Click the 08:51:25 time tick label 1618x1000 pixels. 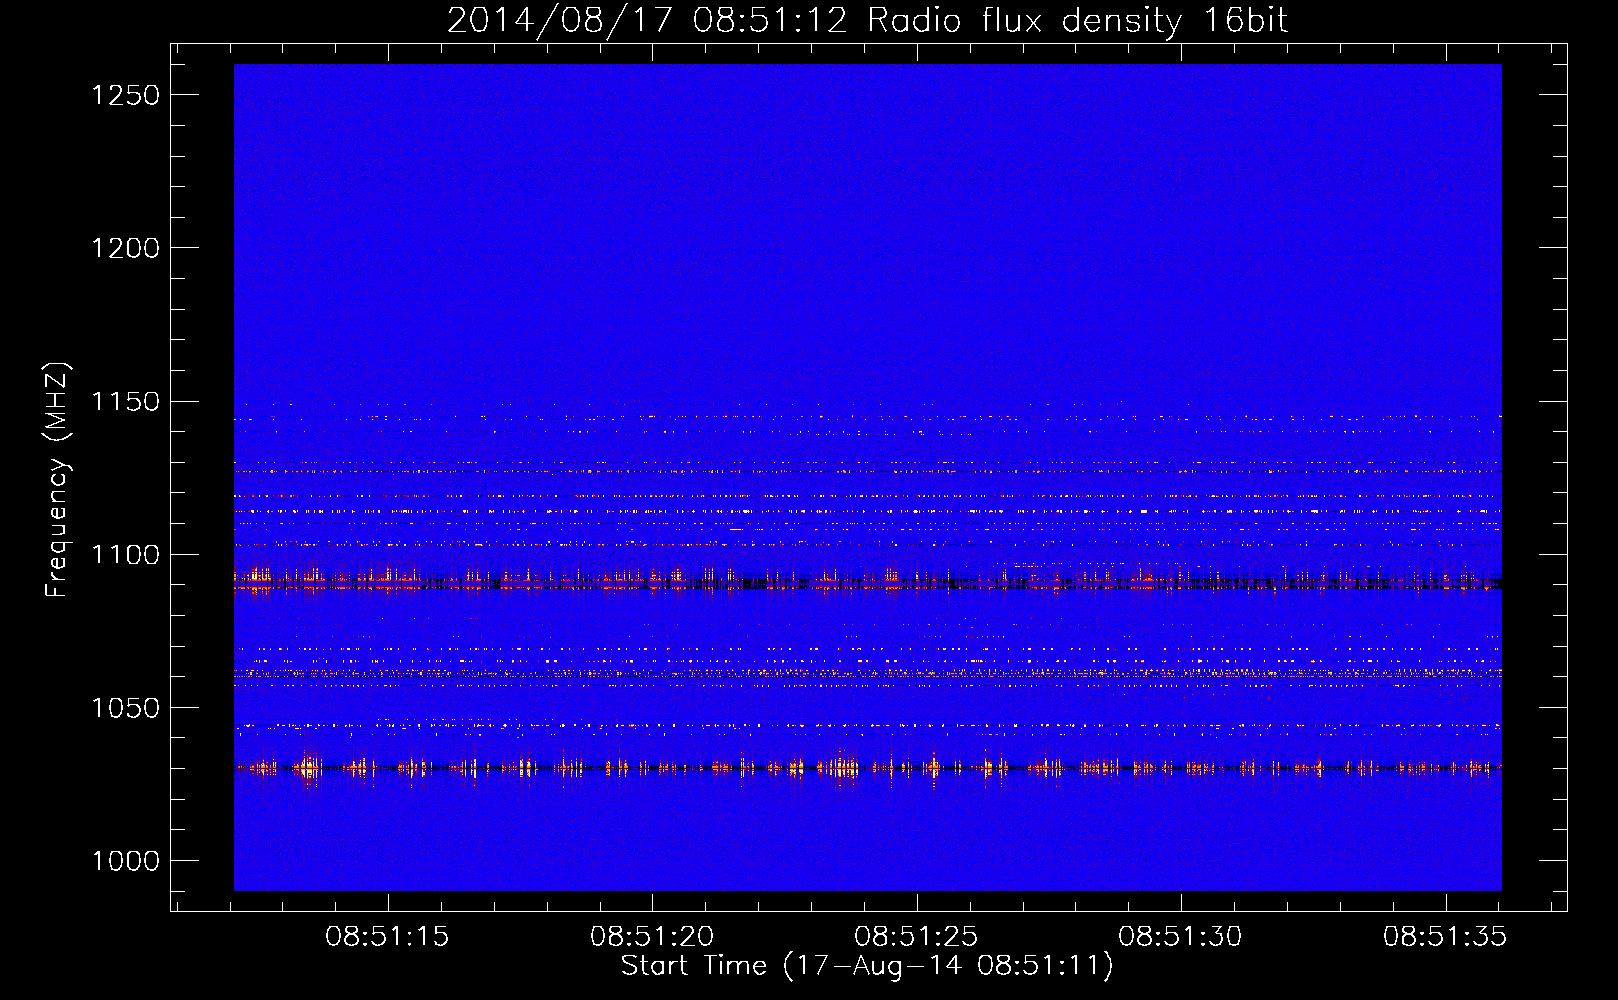point(916,937)
